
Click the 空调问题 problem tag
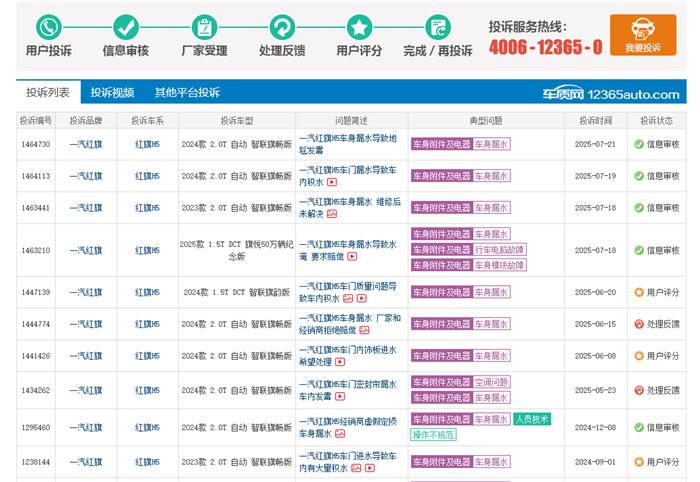coord(491,382)
